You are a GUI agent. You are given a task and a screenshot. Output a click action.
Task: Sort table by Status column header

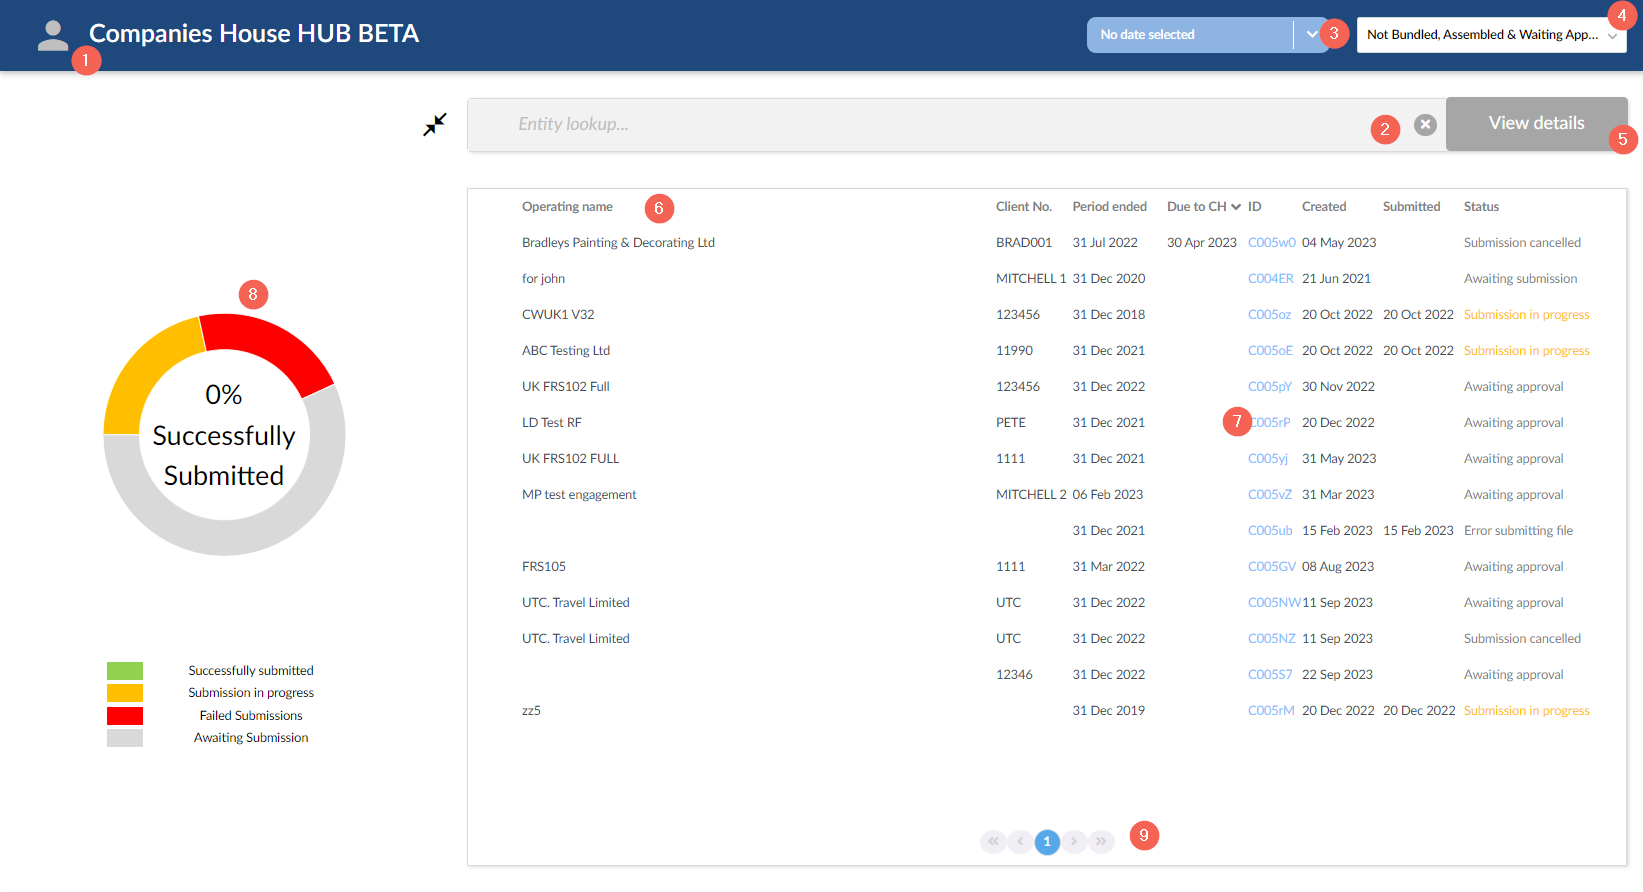pyautogui.click(x=1481, y=207)
